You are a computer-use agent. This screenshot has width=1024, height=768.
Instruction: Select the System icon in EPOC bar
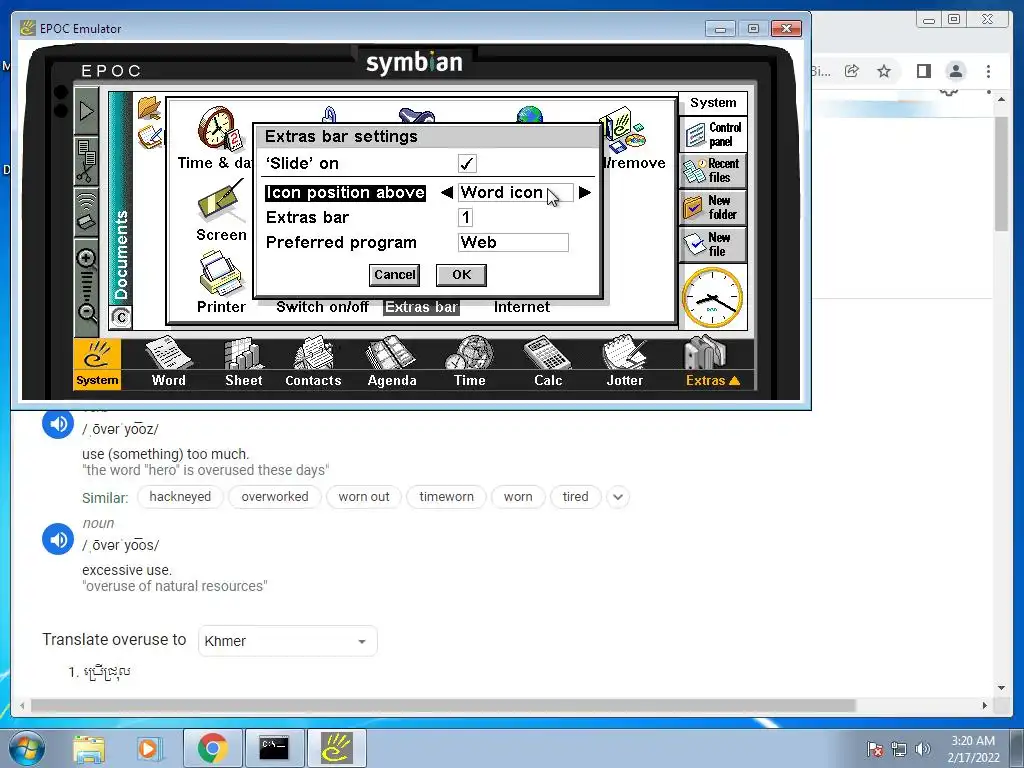[x=97, y=364]
